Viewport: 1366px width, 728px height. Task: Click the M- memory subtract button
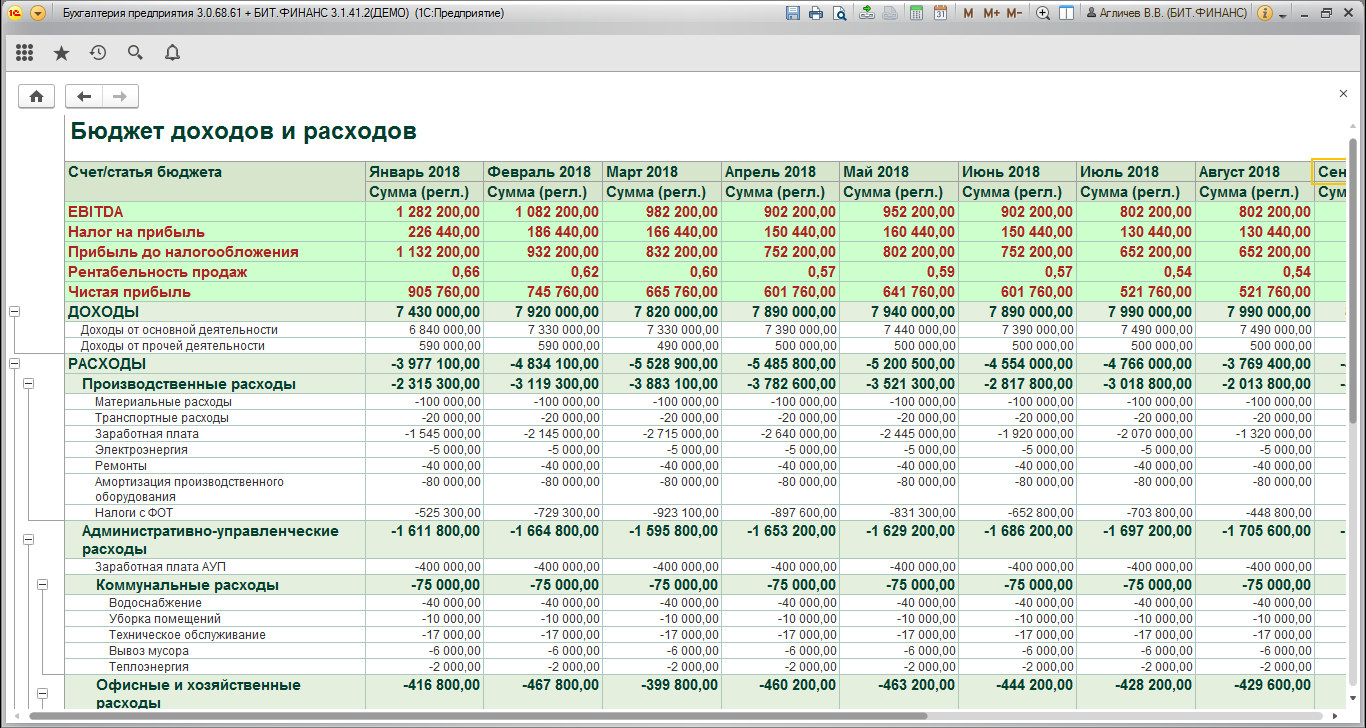[x=1014, y=14]
